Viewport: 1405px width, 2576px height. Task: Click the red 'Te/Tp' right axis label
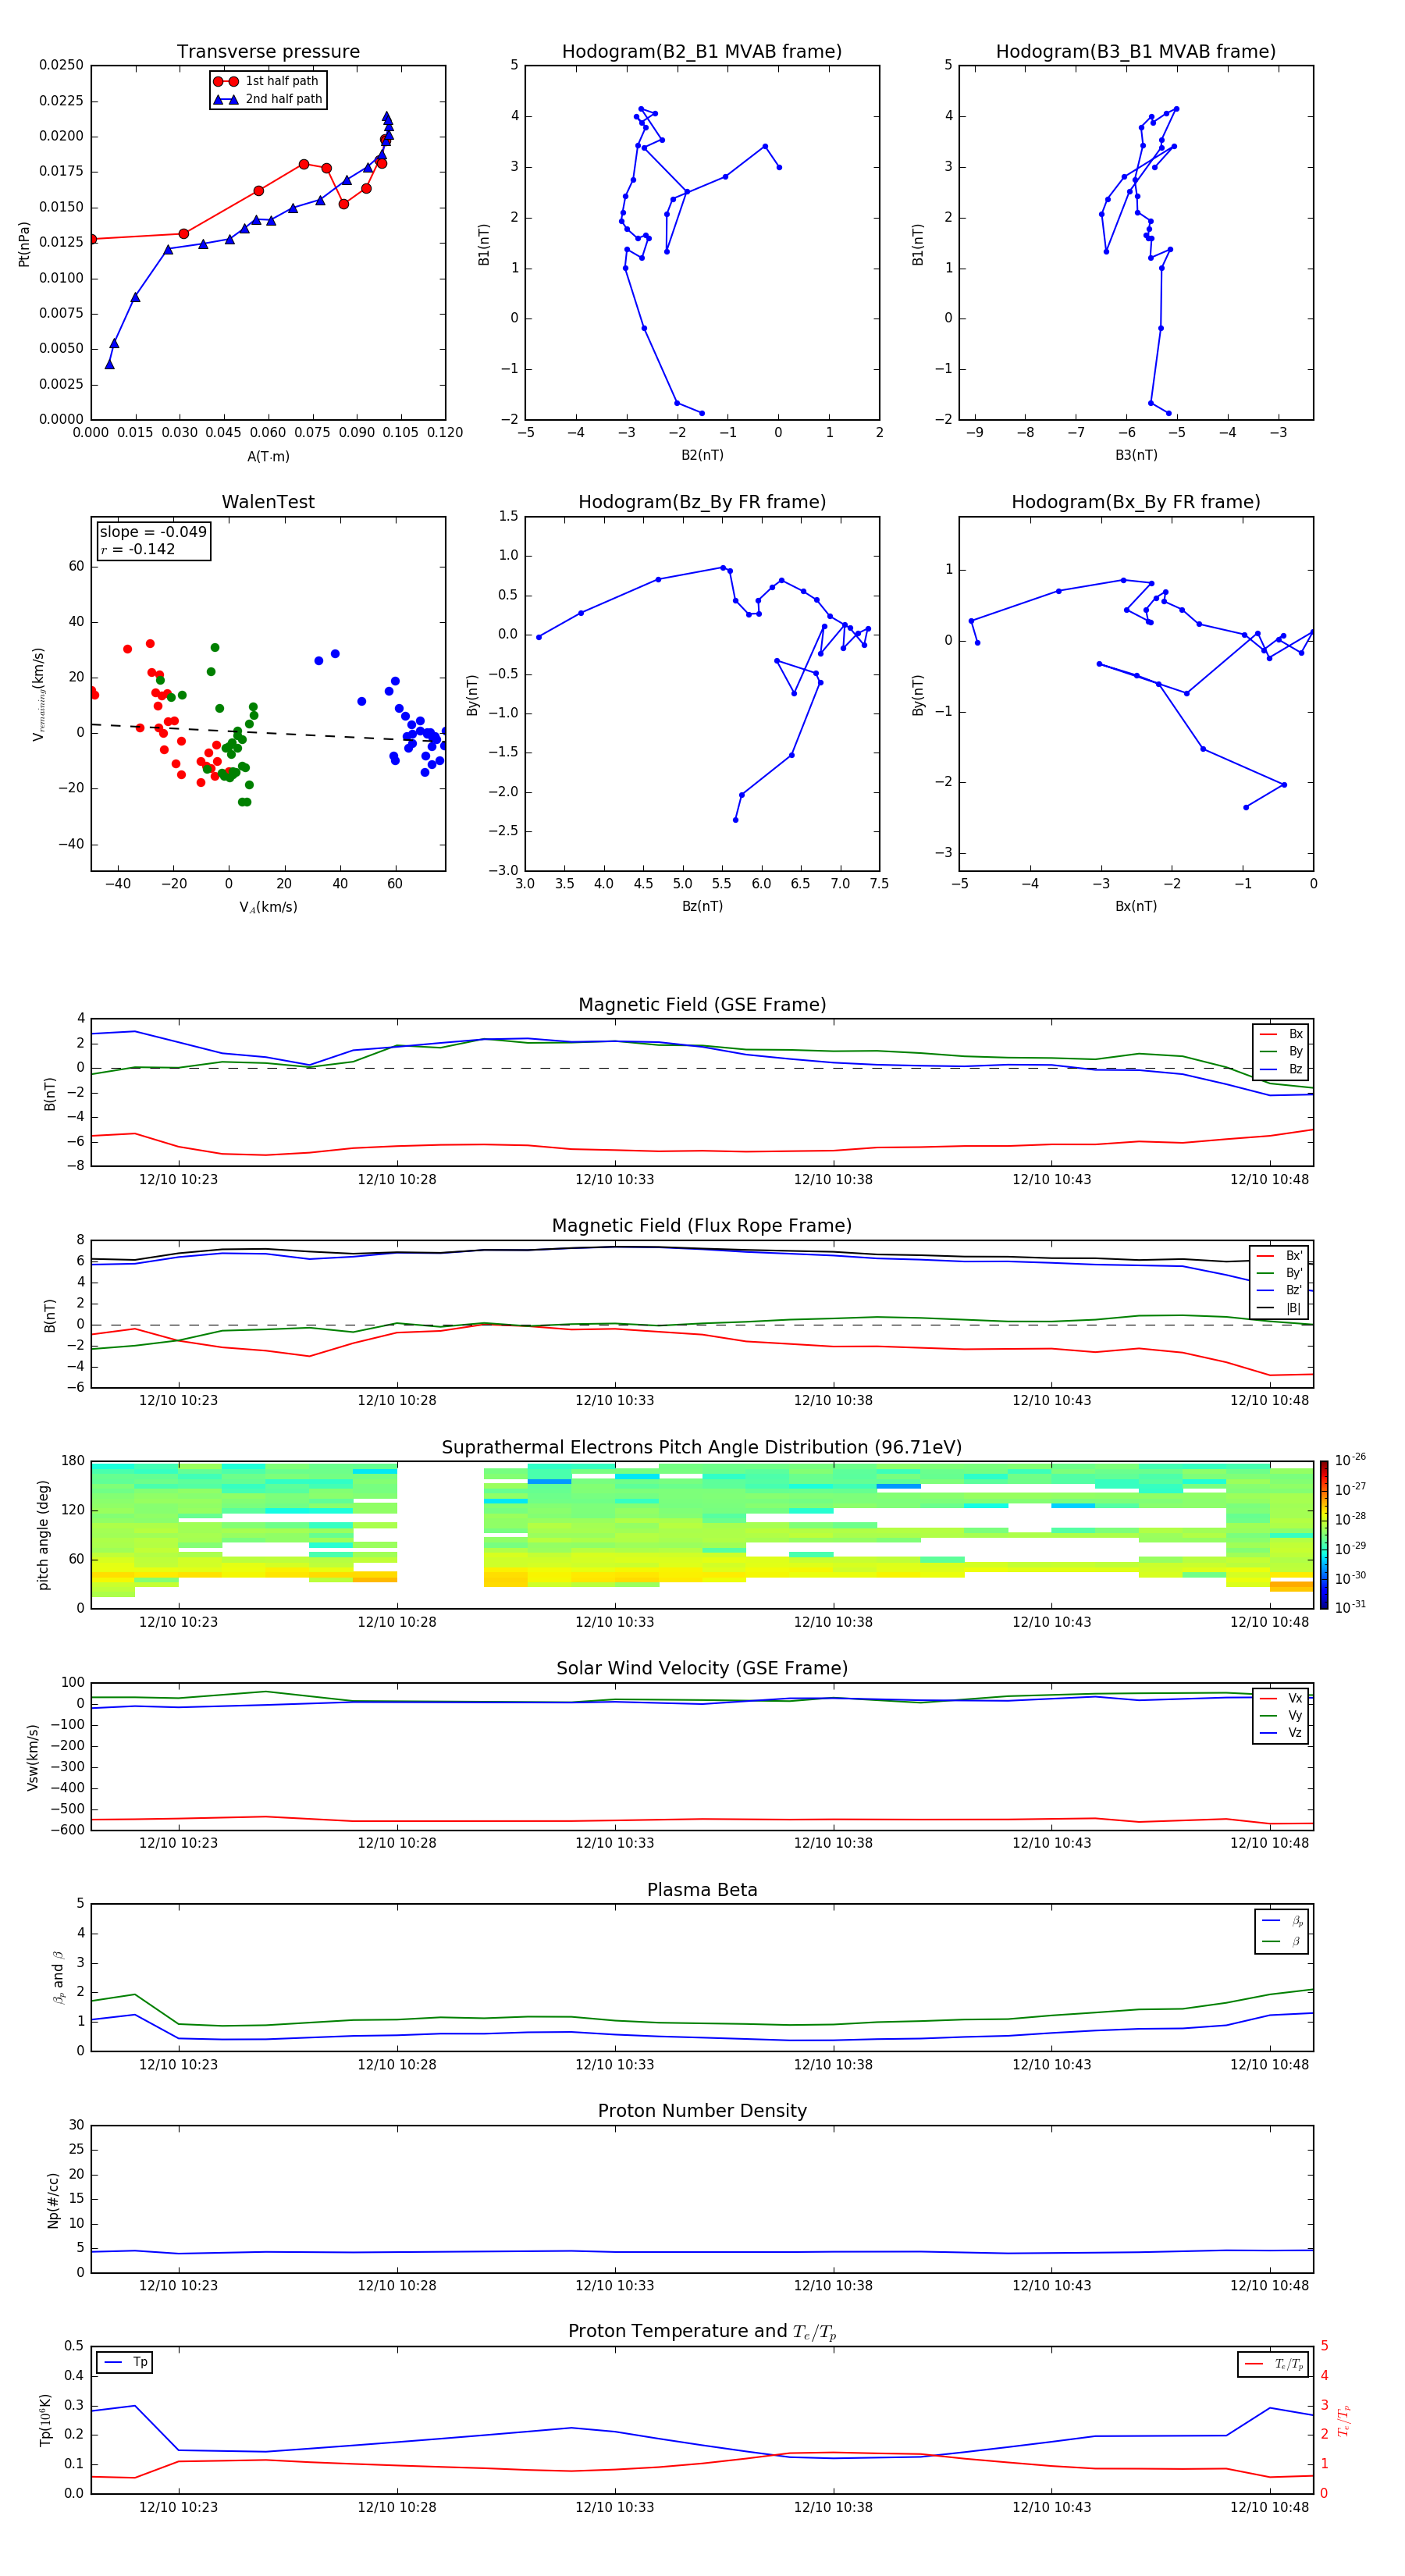(1344, 2421)
